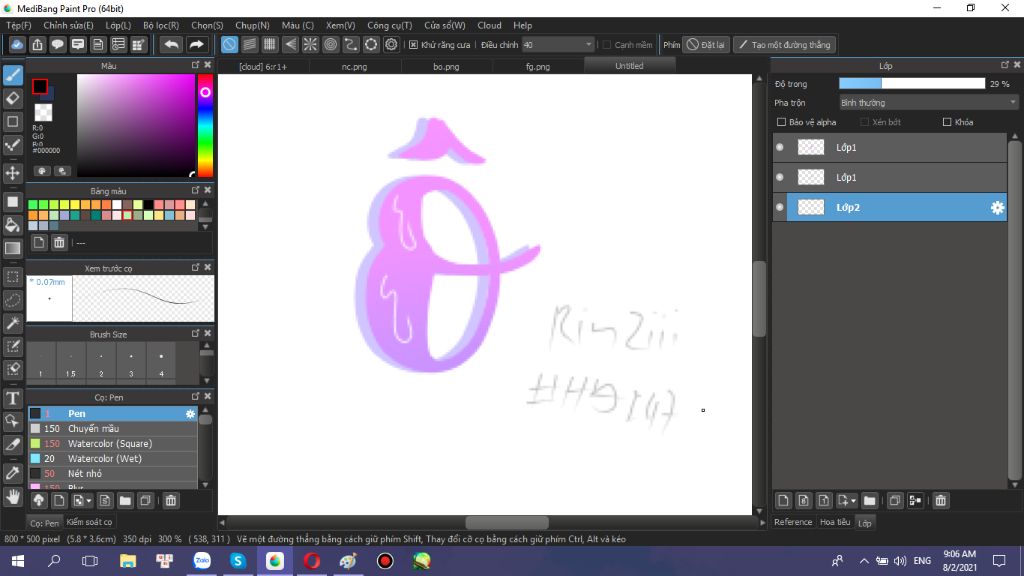Switch to Kiểm soát cọ tab
The height and width of the screenshot is (576, 1024).
[x=89, y=522]
